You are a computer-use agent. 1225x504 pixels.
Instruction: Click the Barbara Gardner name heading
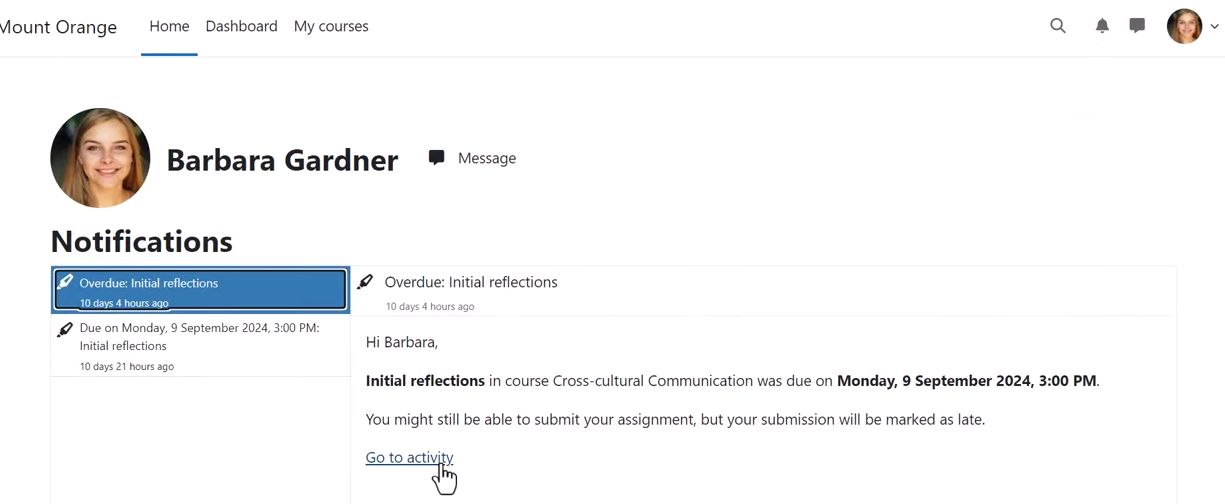pyautogui.click(x=282, y=160)
